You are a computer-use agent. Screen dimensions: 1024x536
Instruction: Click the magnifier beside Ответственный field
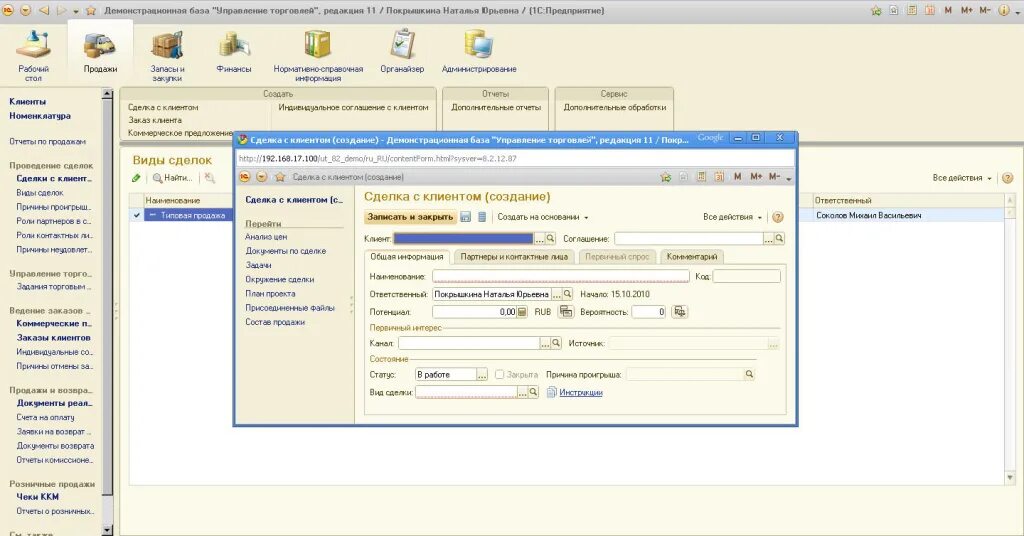[x=568, y=294]
